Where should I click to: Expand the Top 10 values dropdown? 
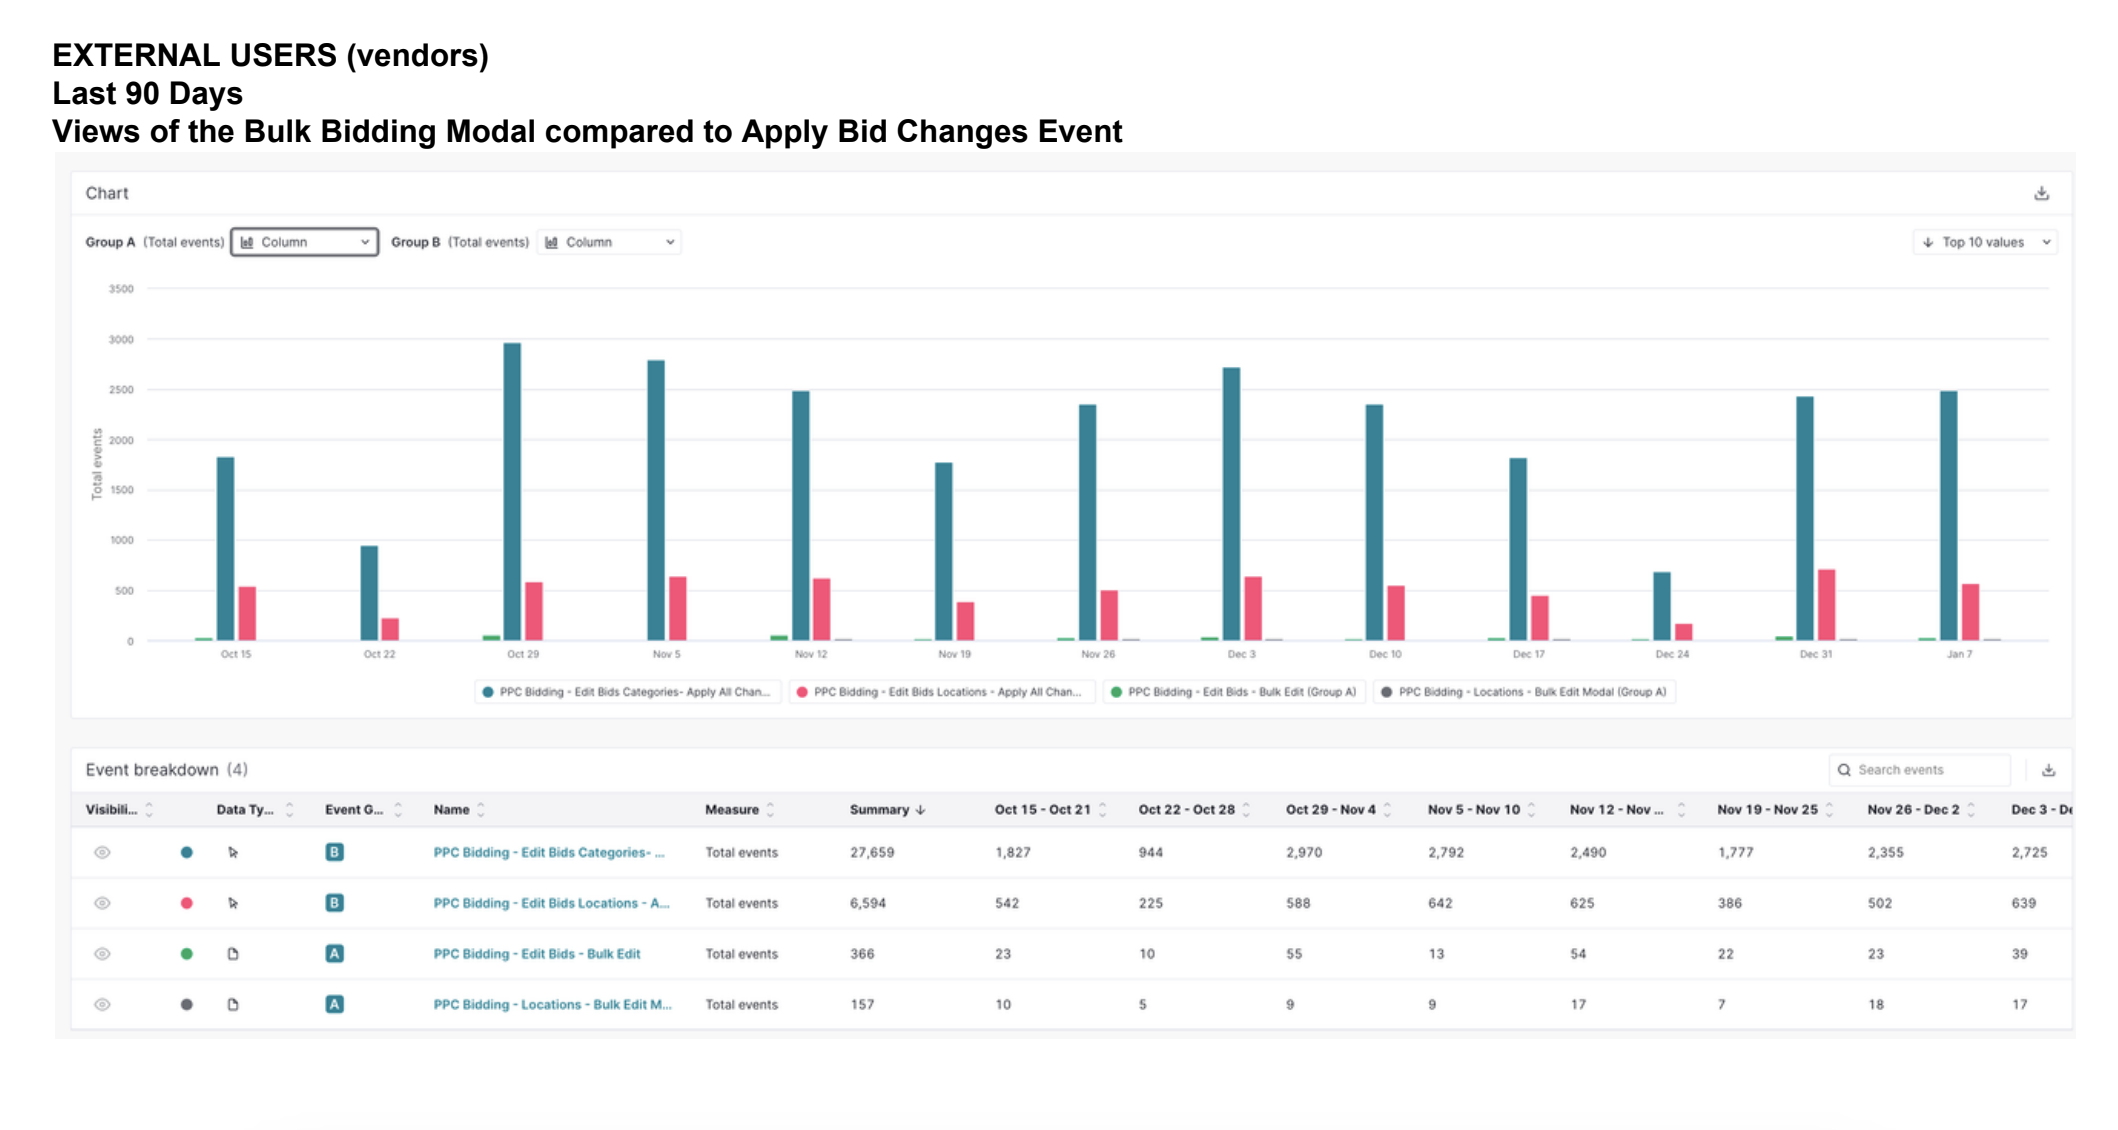click(x=1985, y=242)
